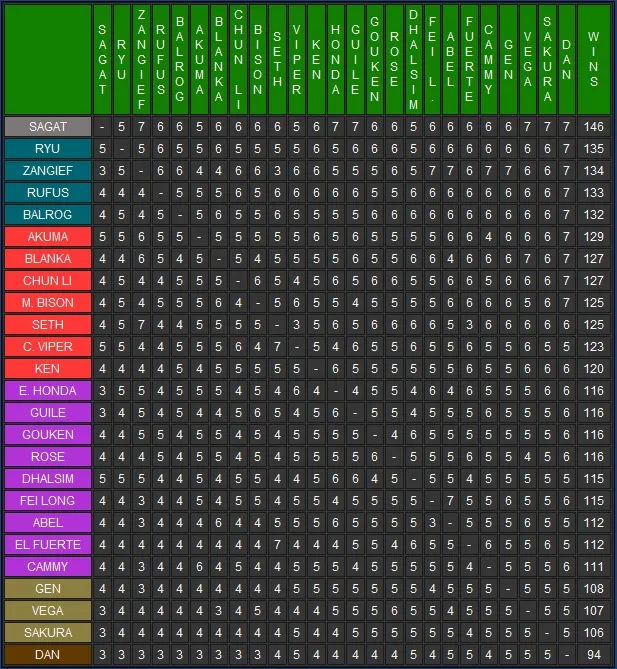Click the M. BISON row label

(48, 303)
